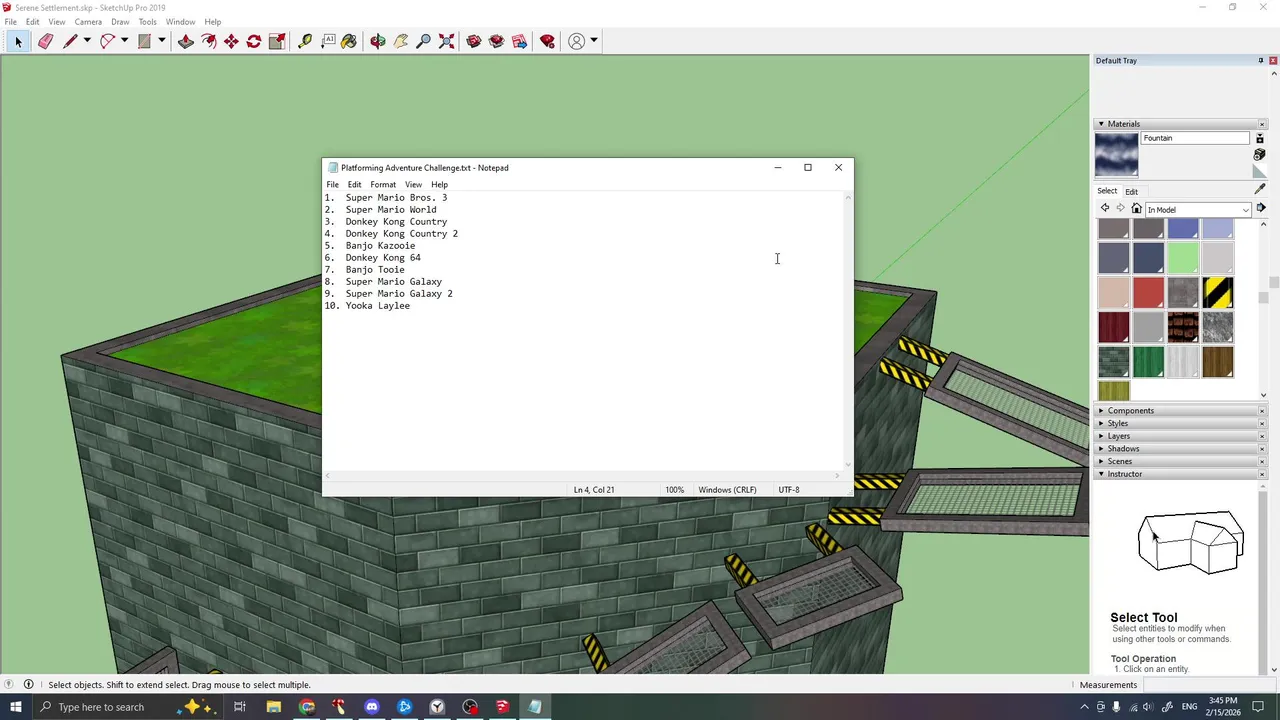
Task: Collapse the Materials panel
Action: [1101, 124]
